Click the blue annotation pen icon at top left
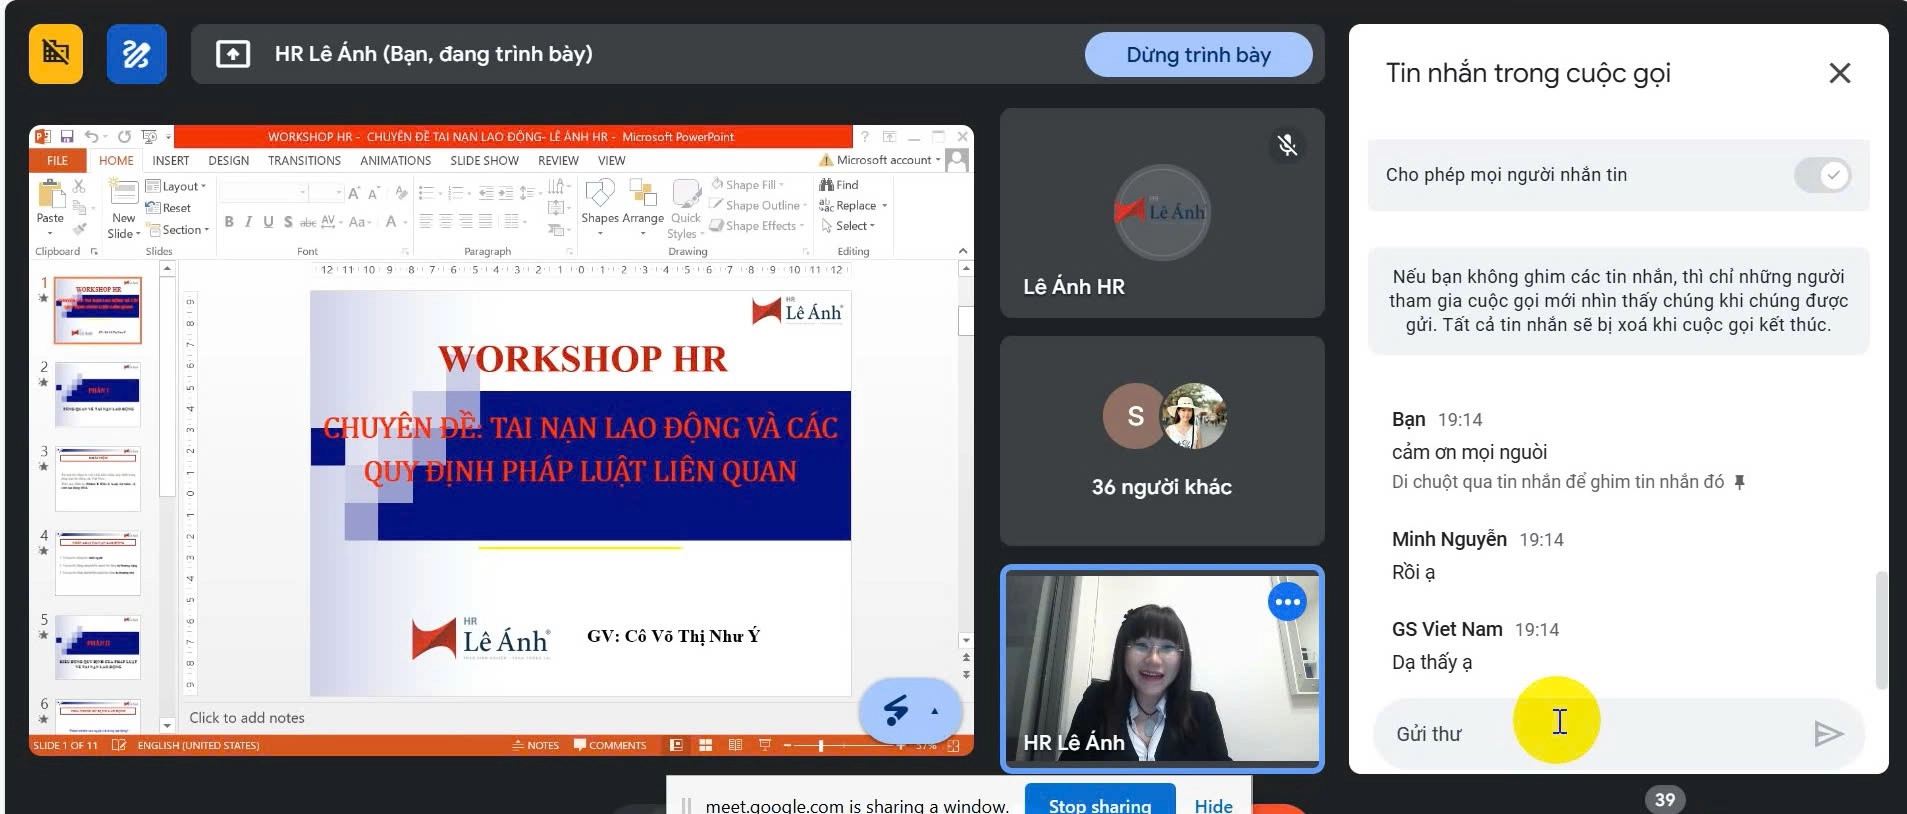Screen dimensions: 1907x814 click(x=136, y=53)
